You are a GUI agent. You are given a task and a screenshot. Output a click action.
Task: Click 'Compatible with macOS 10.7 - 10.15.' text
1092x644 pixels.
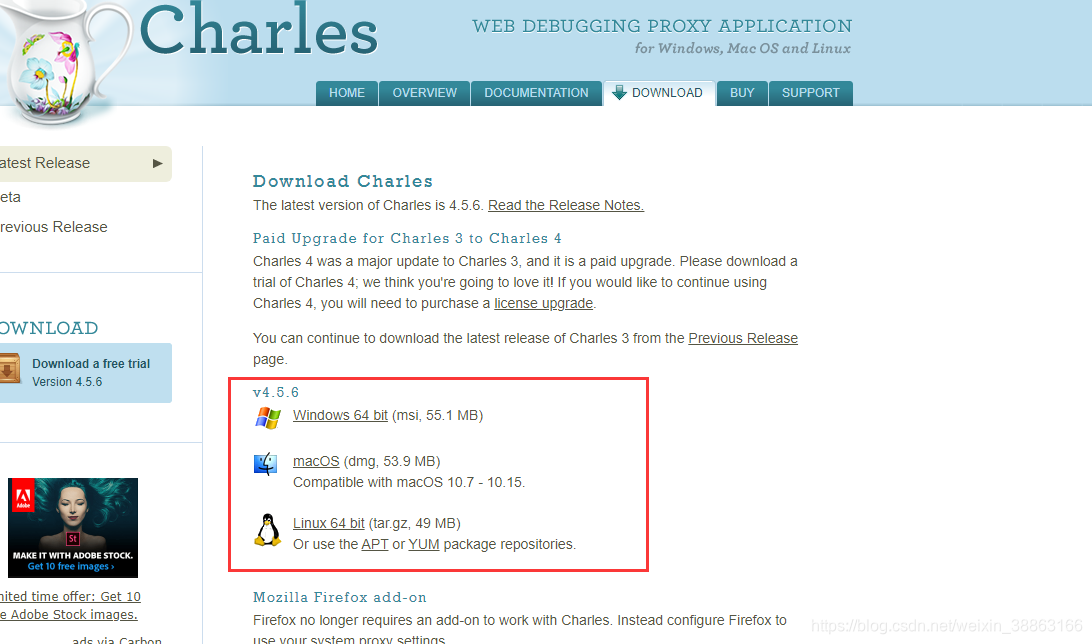coord(410,482)
